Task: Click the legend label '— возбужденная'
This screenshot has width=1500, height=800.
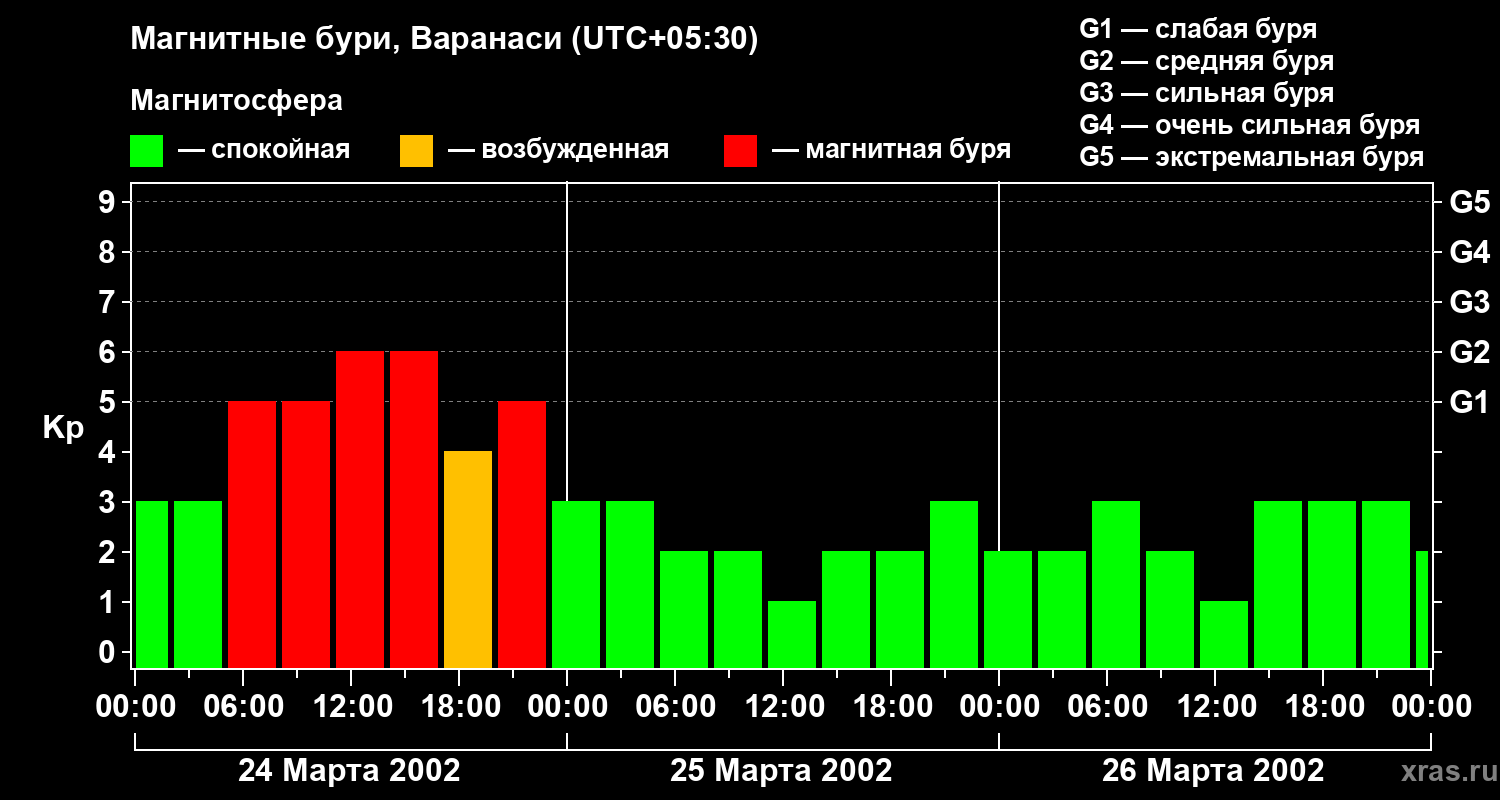Action: tap(558, 151)
